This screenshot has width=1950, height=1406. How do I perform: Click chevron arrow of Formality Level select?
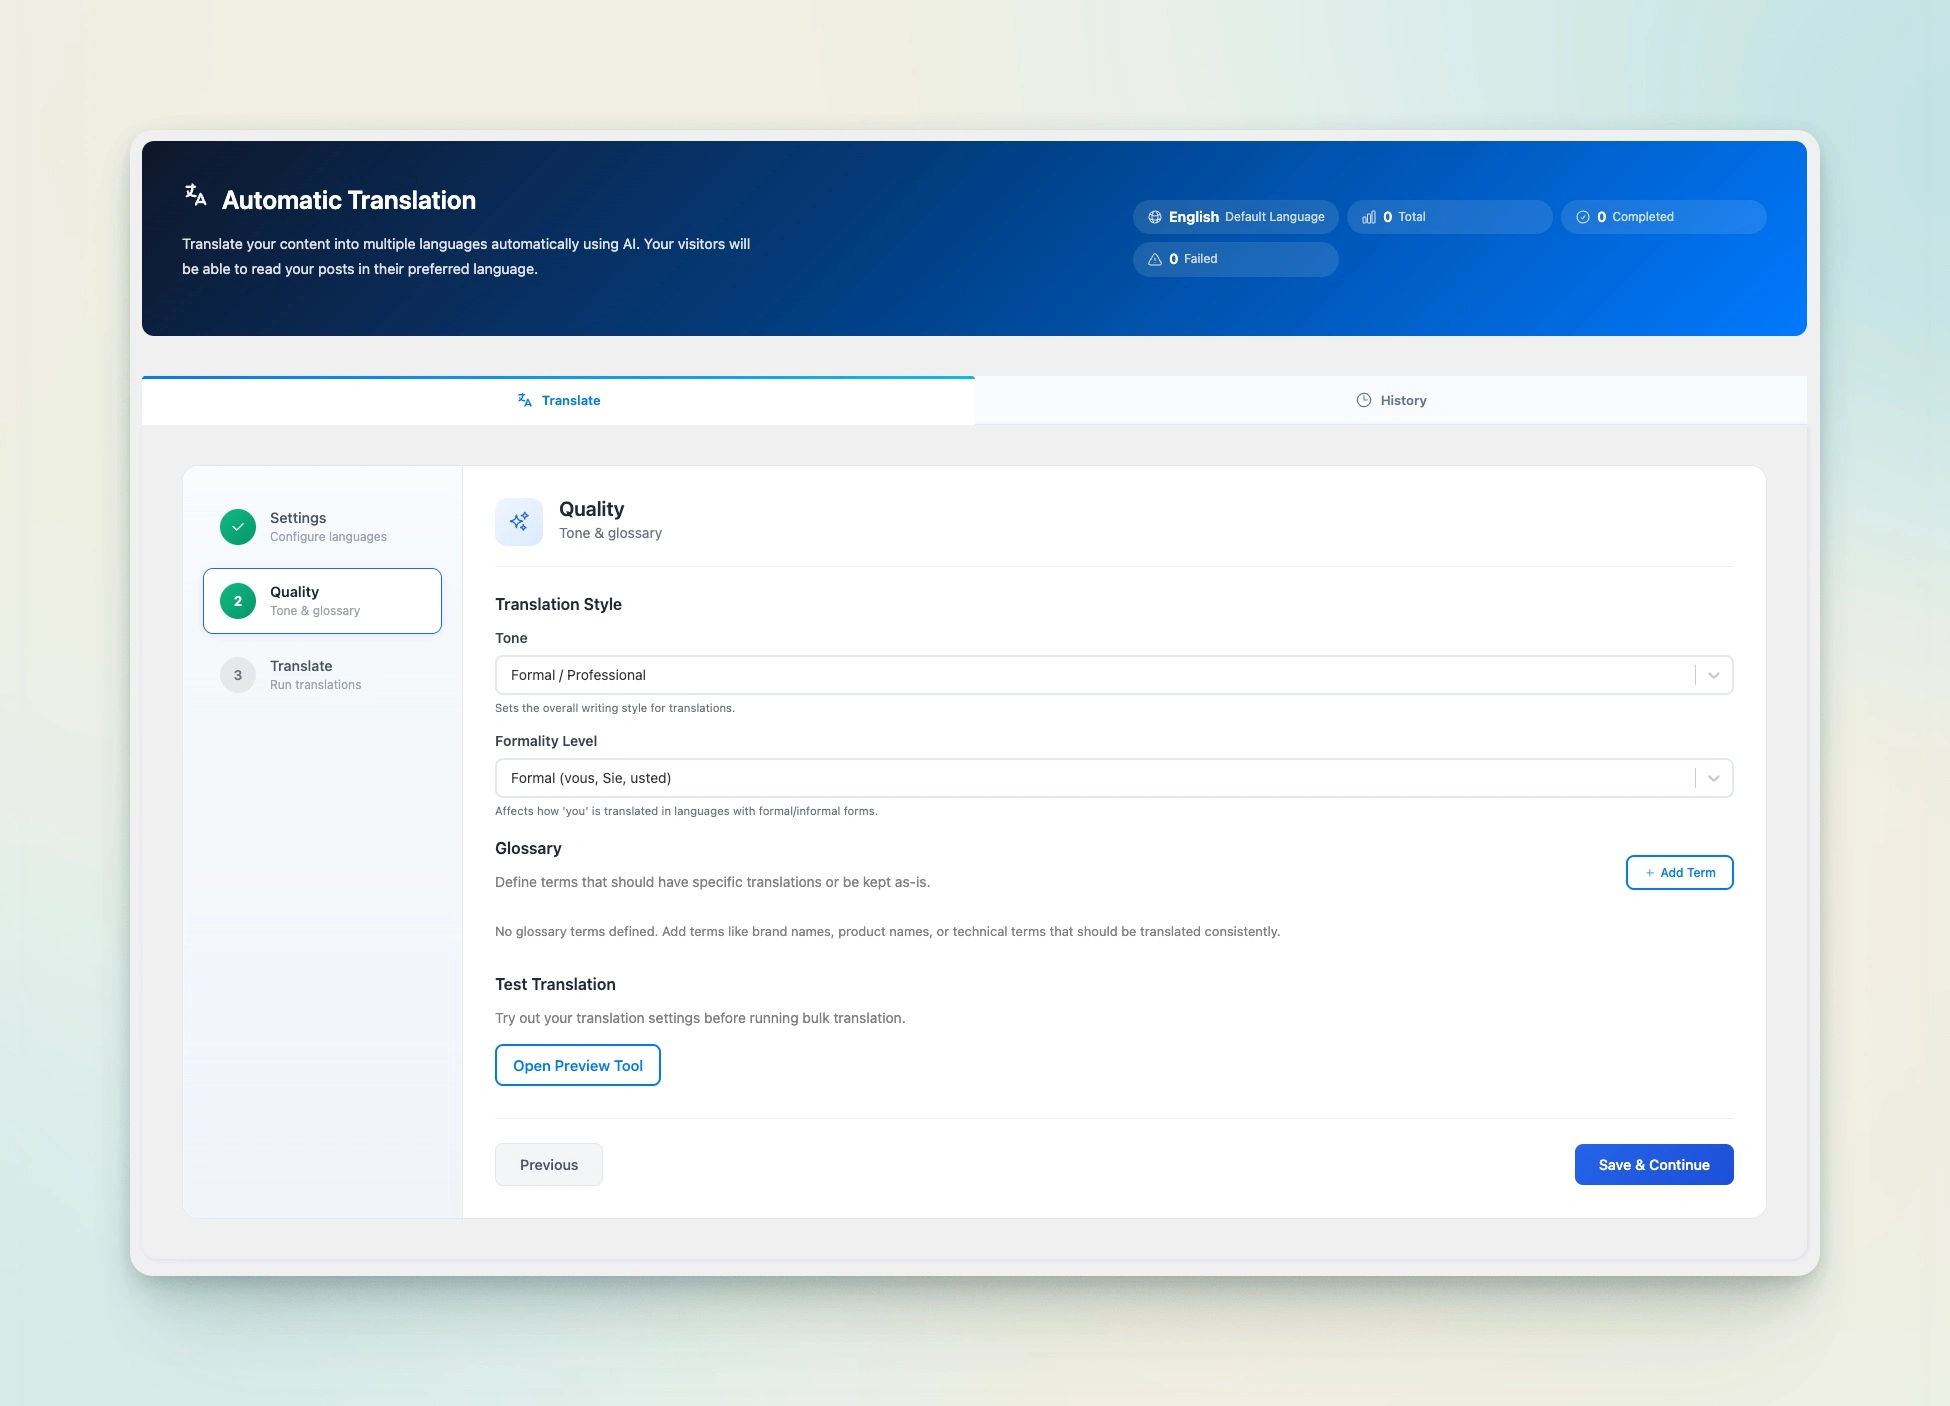(x=1713, y=778)
